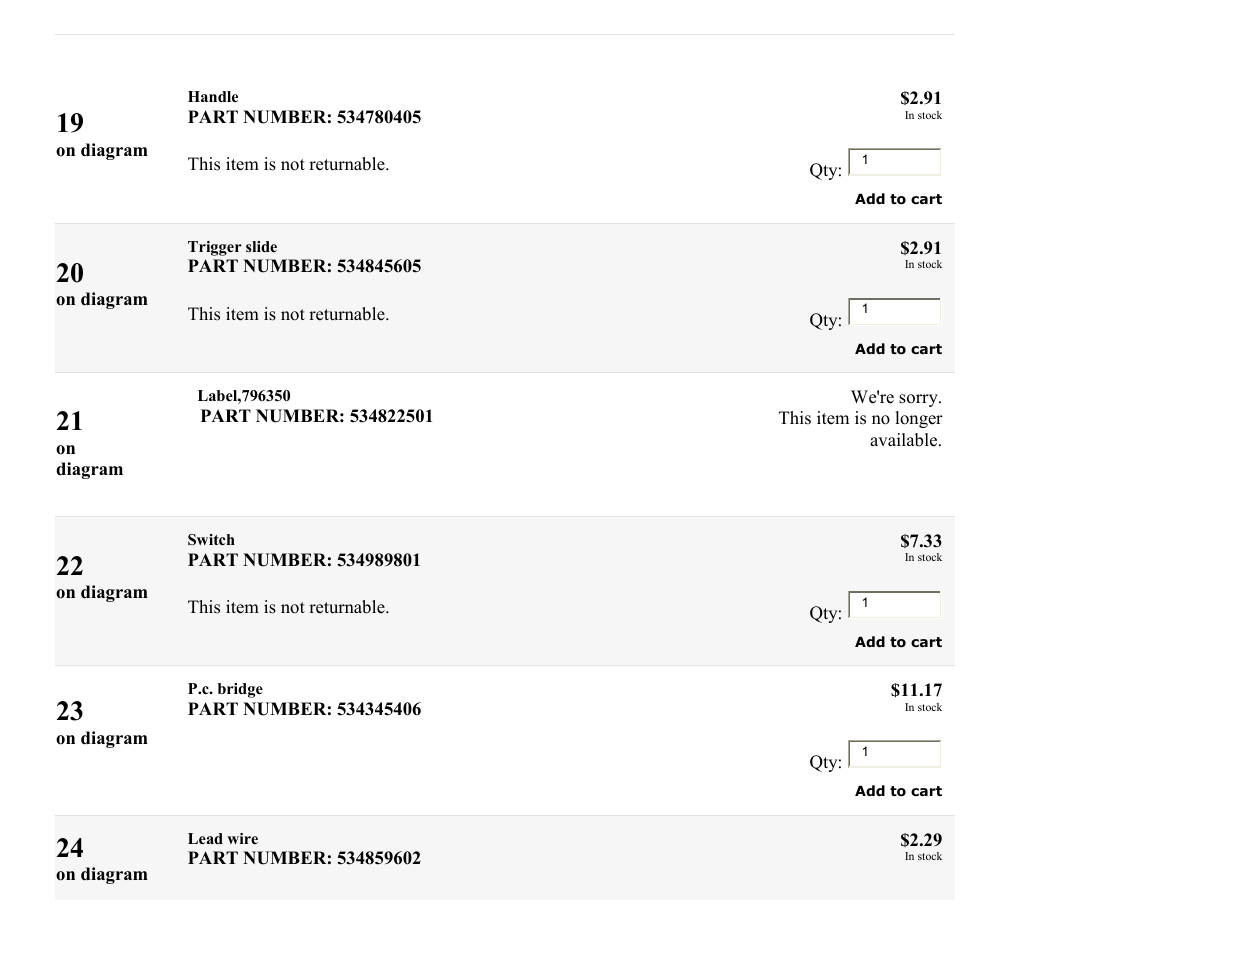Add the Trigger slide to cart

tap(898, 349)
